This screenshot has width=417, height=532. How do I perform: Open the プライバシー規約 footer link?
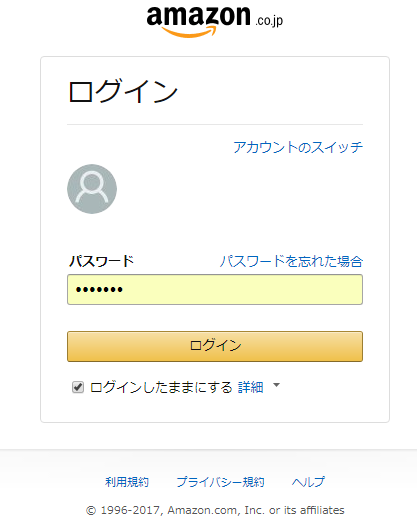[220, 482]
